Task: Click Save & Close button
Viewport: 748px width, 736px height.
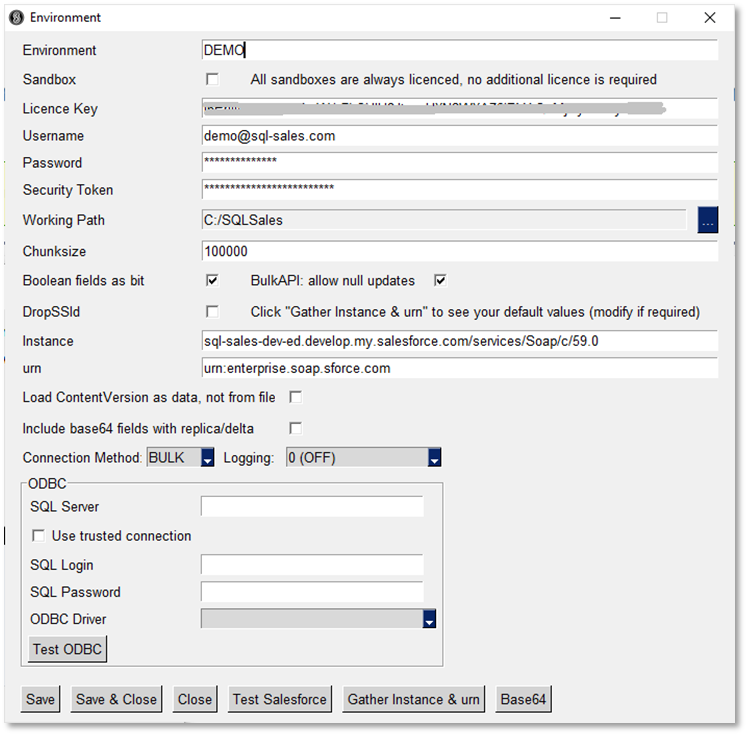Action: [x=116, y=699]
